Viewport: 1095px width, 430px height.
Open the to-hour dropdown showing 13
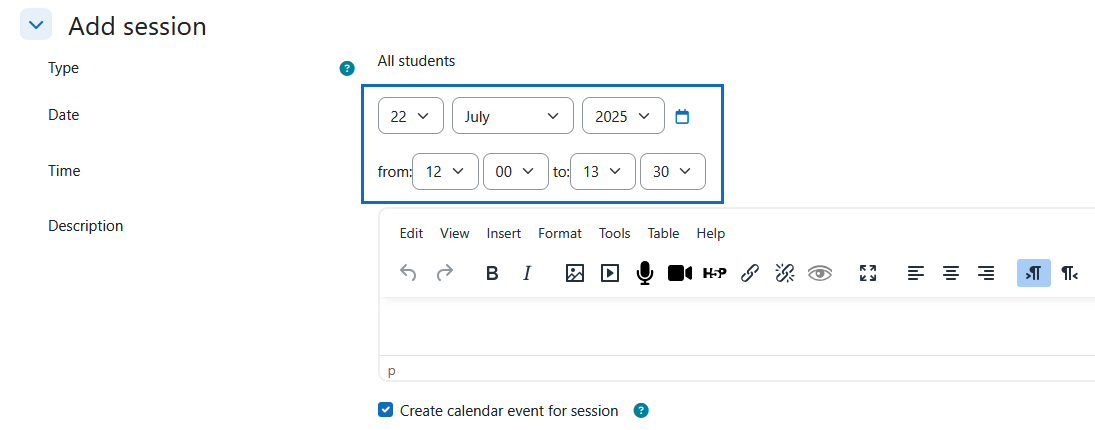603,172
